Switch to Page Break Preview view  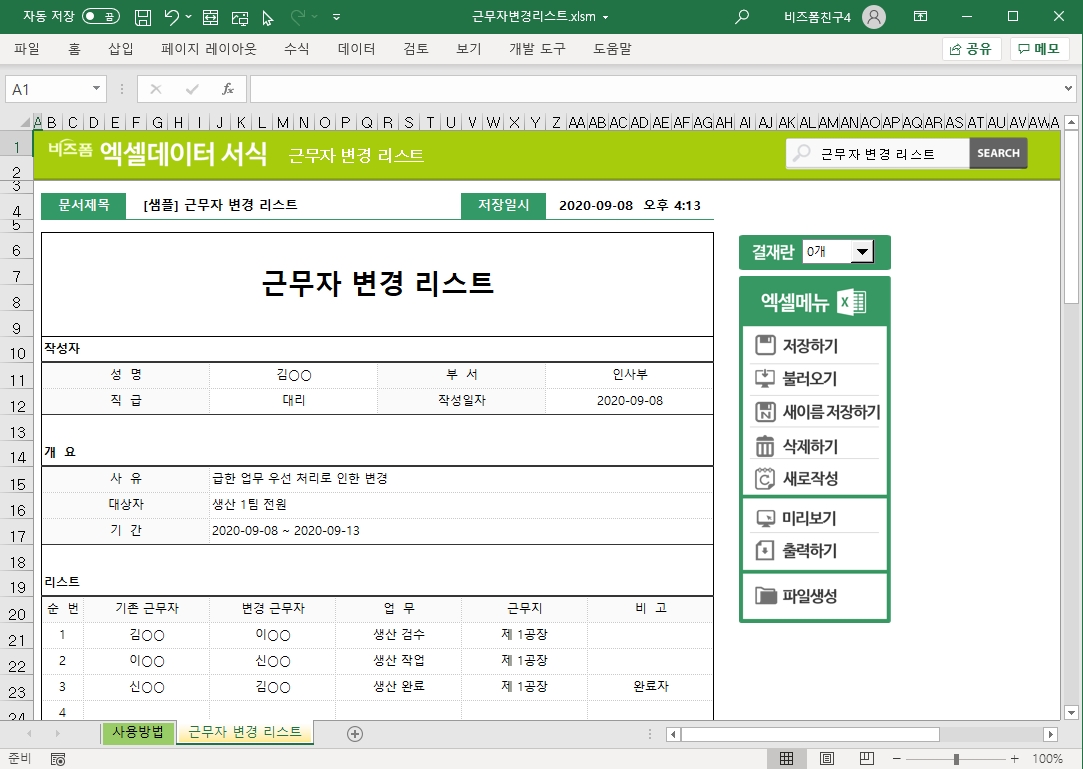867,759
